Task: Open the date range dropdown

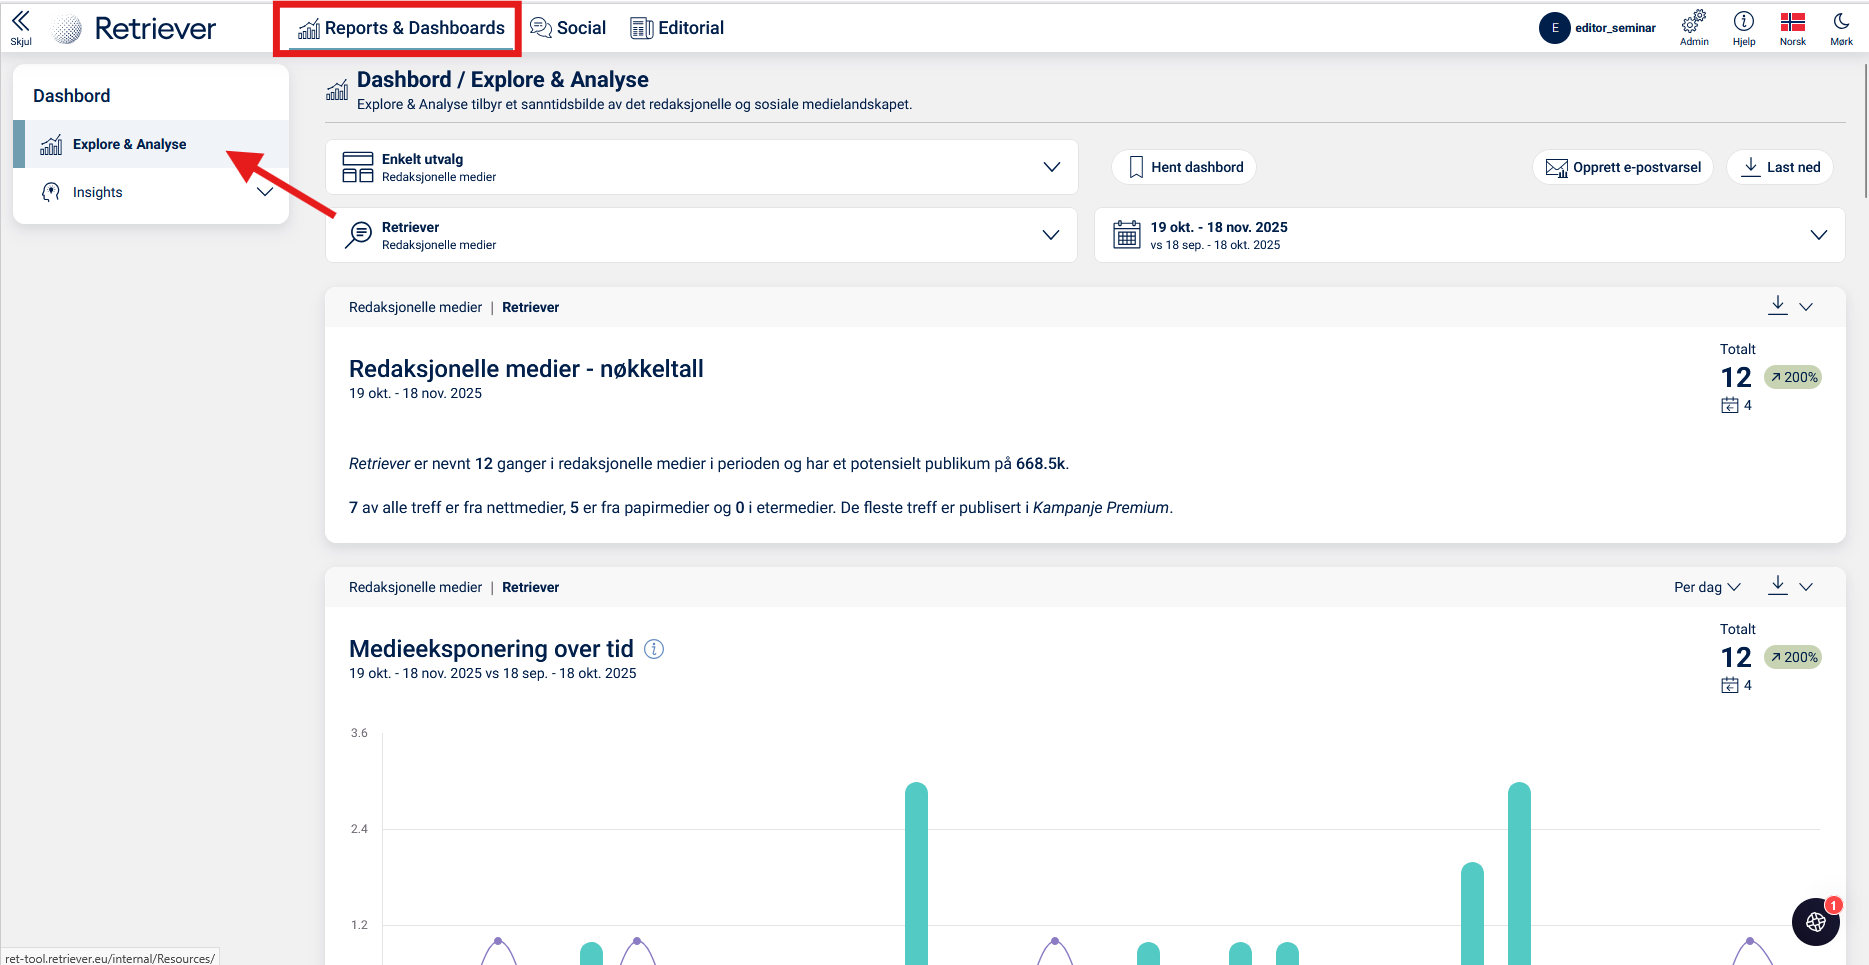Action: tap(1470, 235)
